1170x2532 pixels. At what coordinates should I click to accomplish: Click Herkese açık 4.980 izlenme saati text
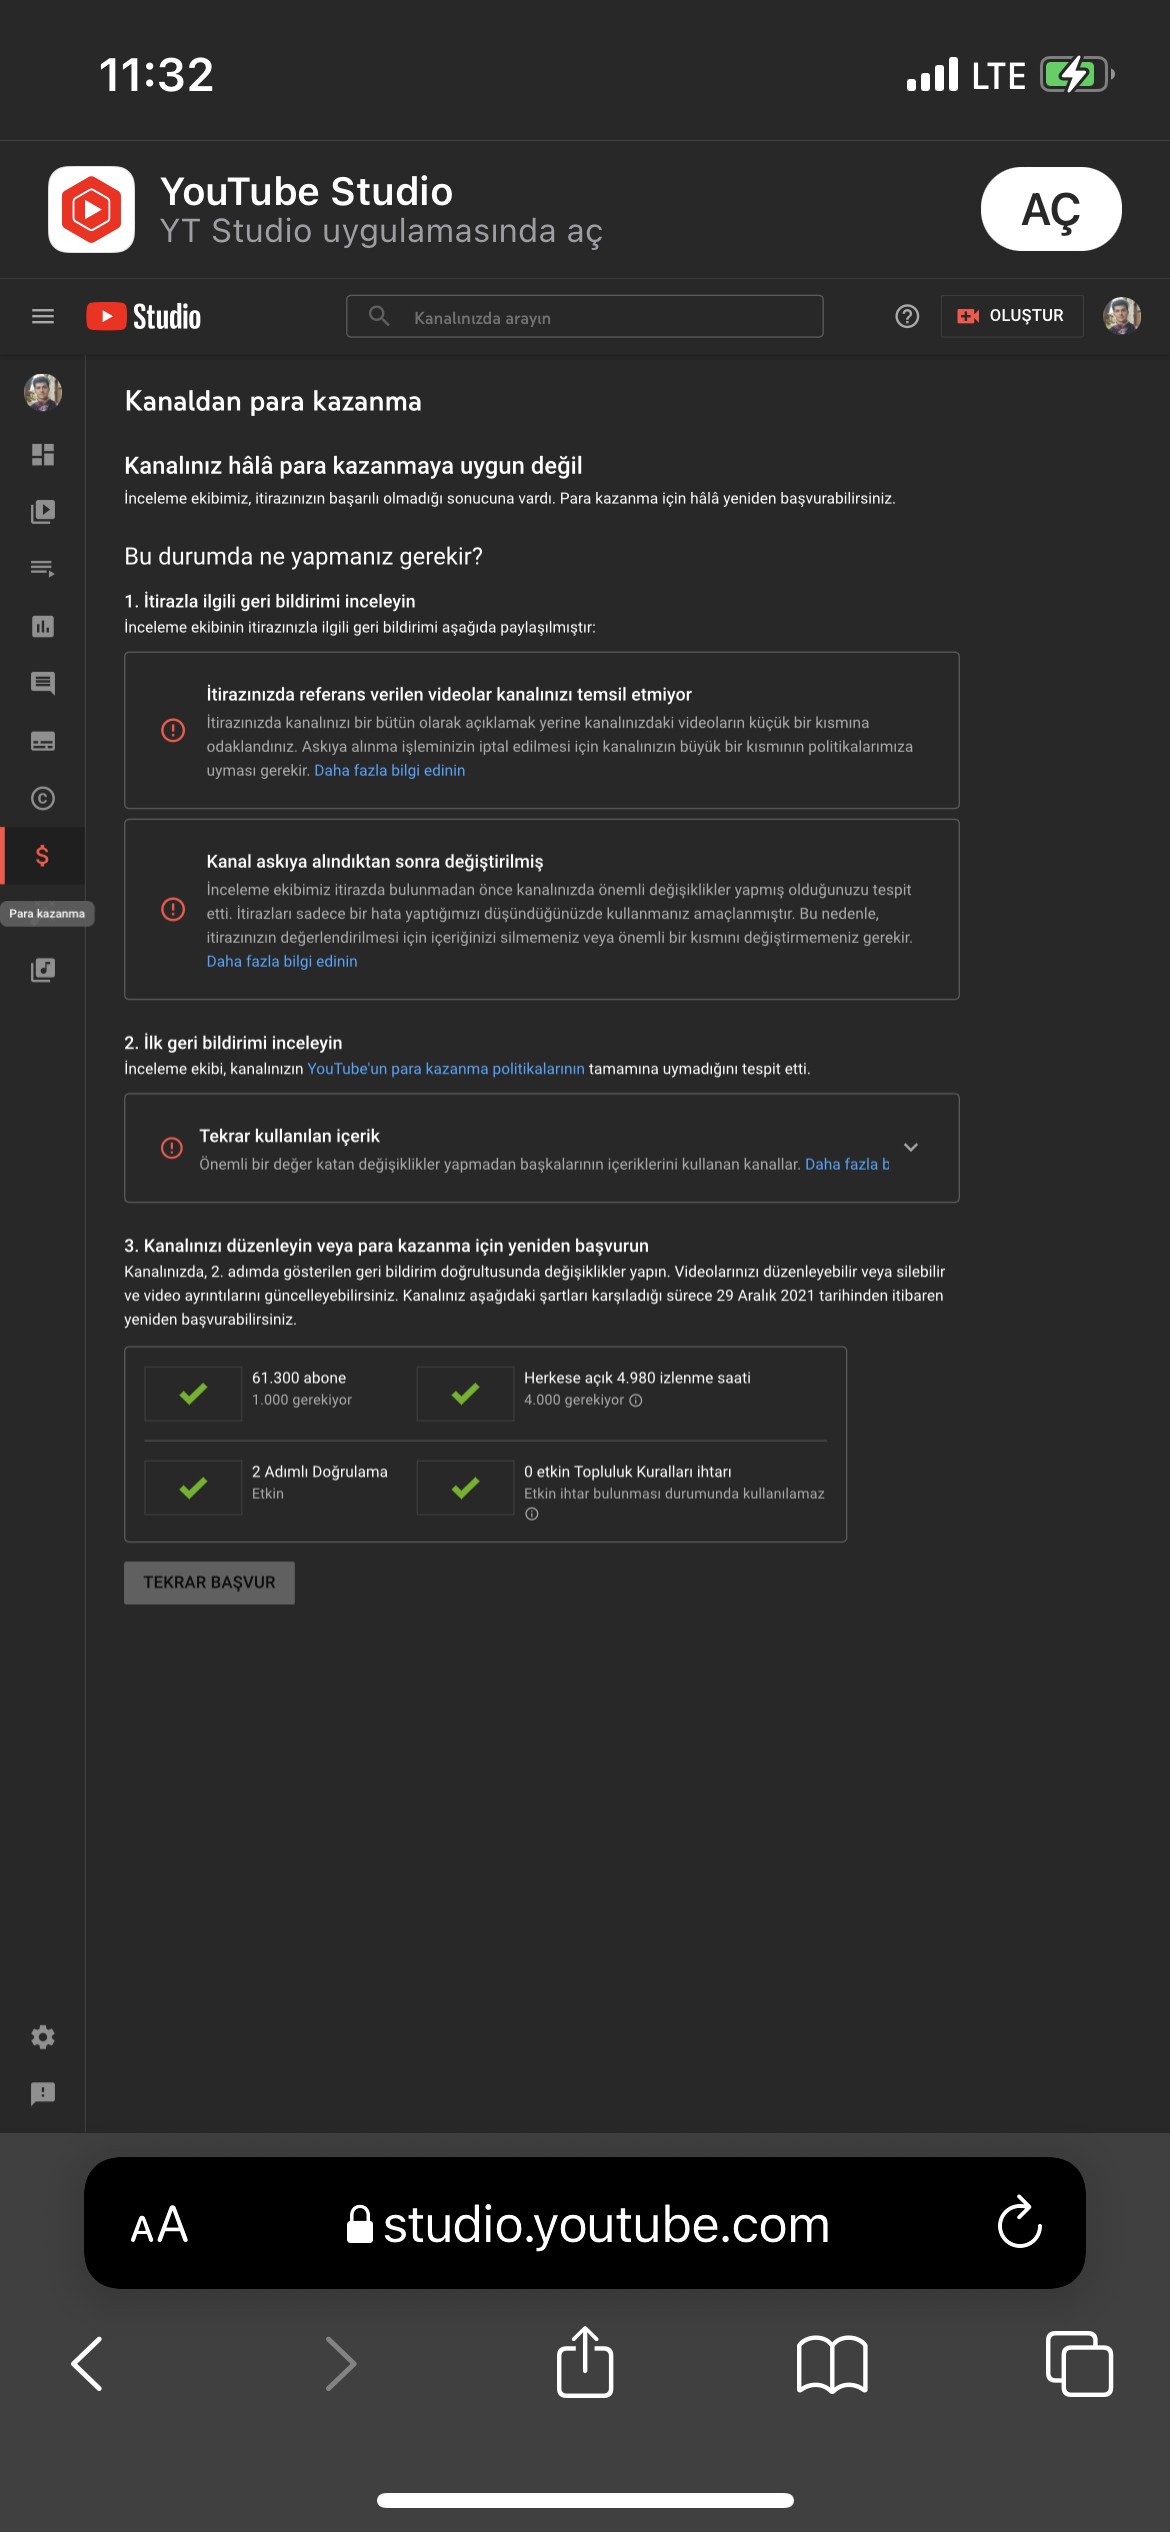(x=637, y=1377)
